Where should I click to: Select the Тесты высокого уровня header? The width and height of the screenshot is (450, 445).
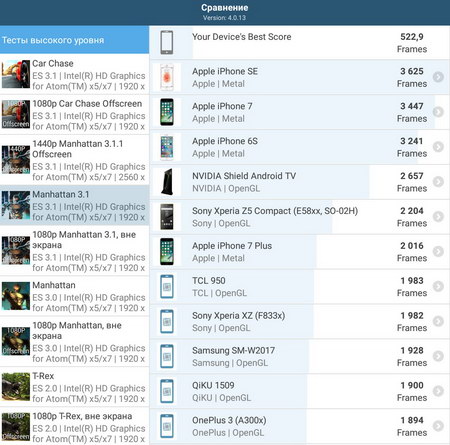click(x=74, y=40)
